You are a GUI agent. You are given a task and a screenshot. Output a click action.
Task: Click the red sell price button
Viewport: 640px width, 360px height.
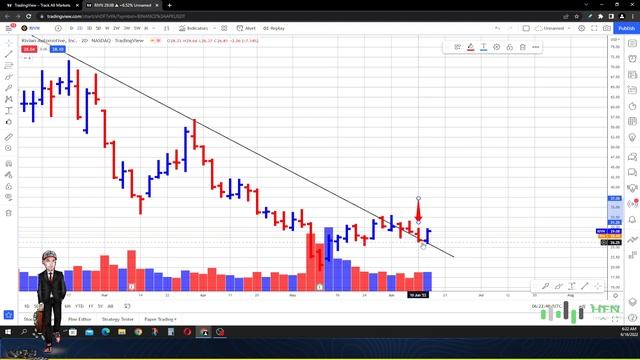29,49
